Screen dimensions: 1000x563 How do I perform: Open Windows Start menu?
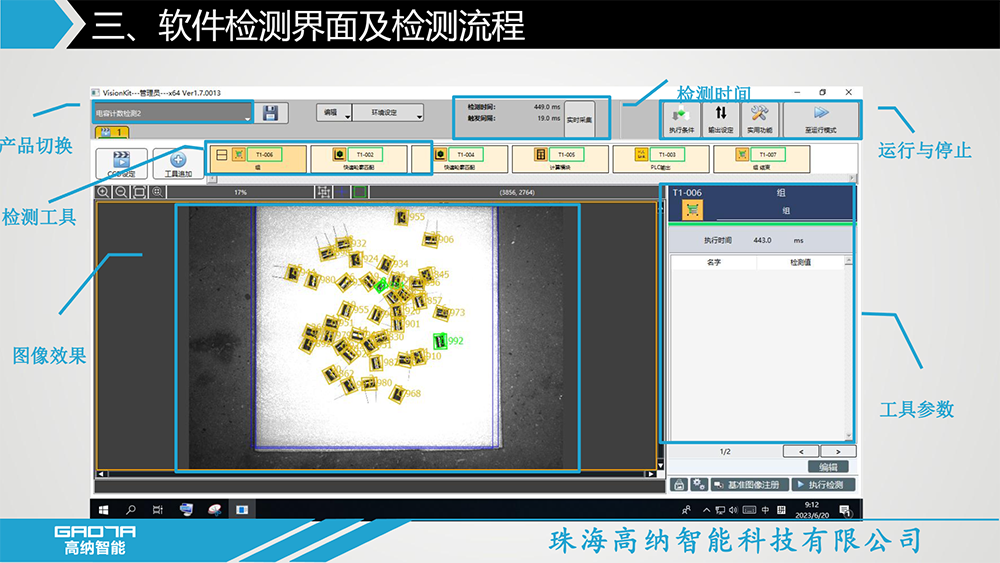[x=103, y=509]
